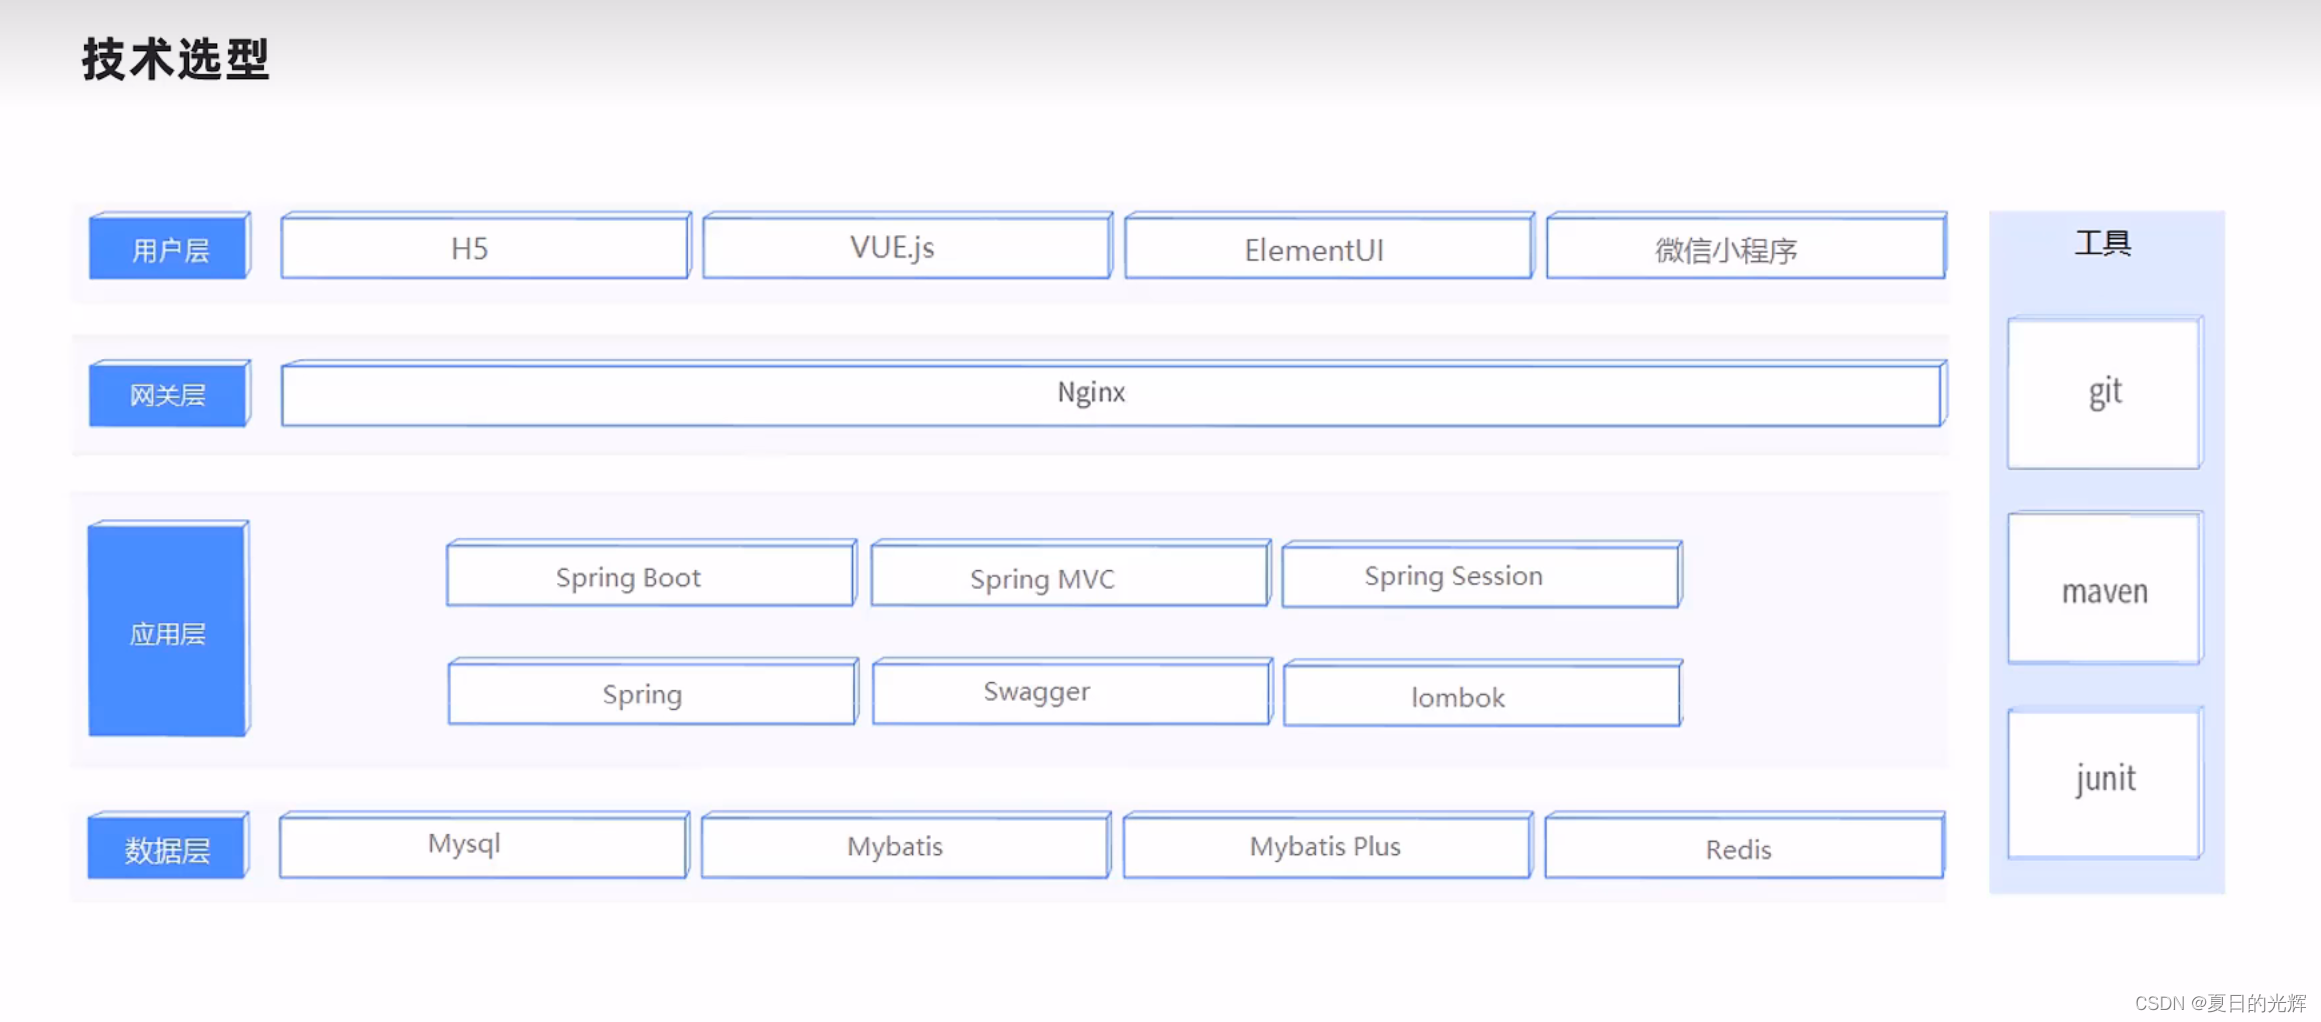Viewport: 2321px width, 1022px height.
Task: Click the plain Spring box
Action: click(x=653, y=692)
